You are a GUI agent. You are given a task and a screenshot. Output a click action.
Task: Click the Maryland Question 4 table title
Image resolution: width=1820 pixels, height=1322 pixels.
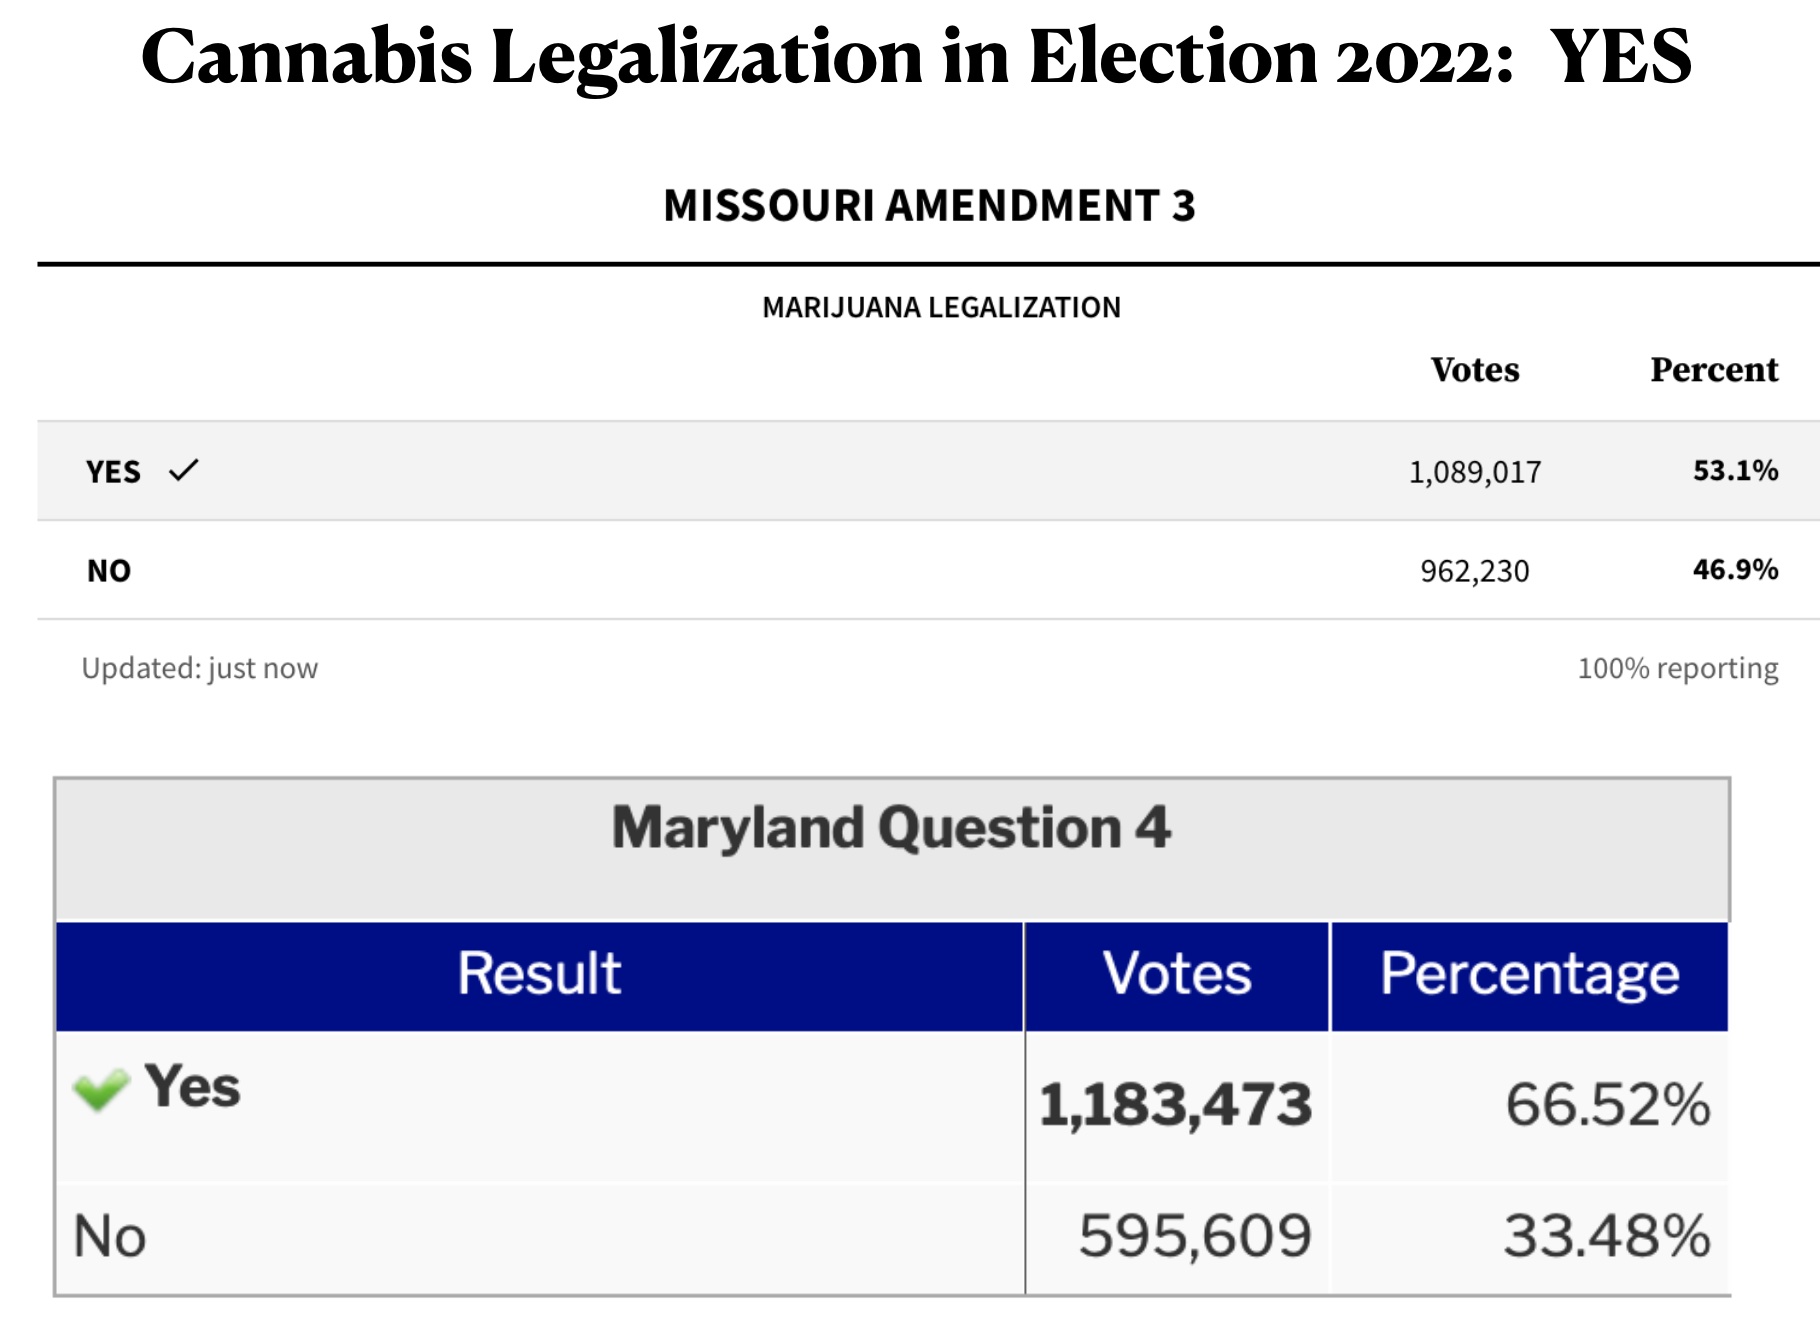pyautogui.click(x=891, y=828)
